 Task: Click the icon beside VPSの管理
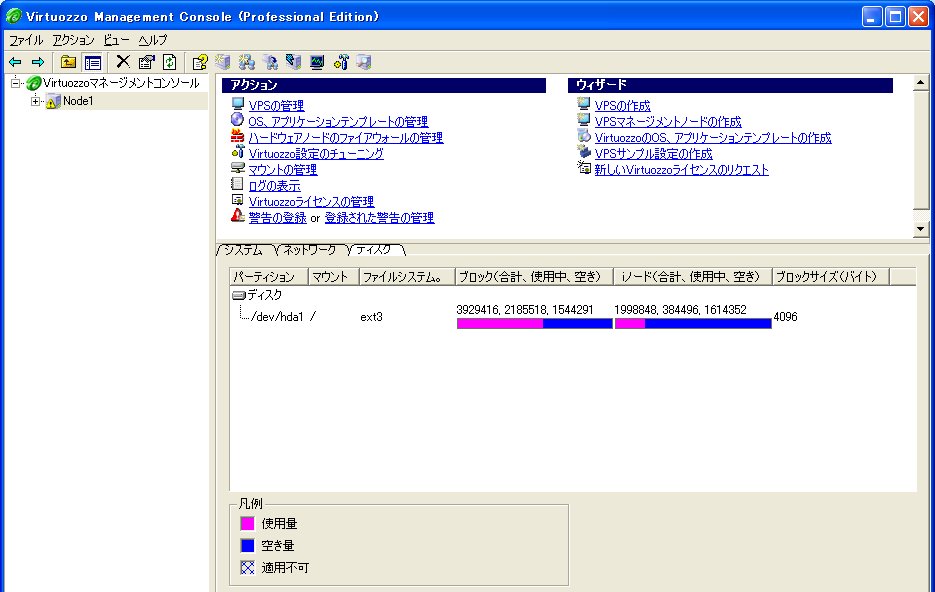coord(238,105)
